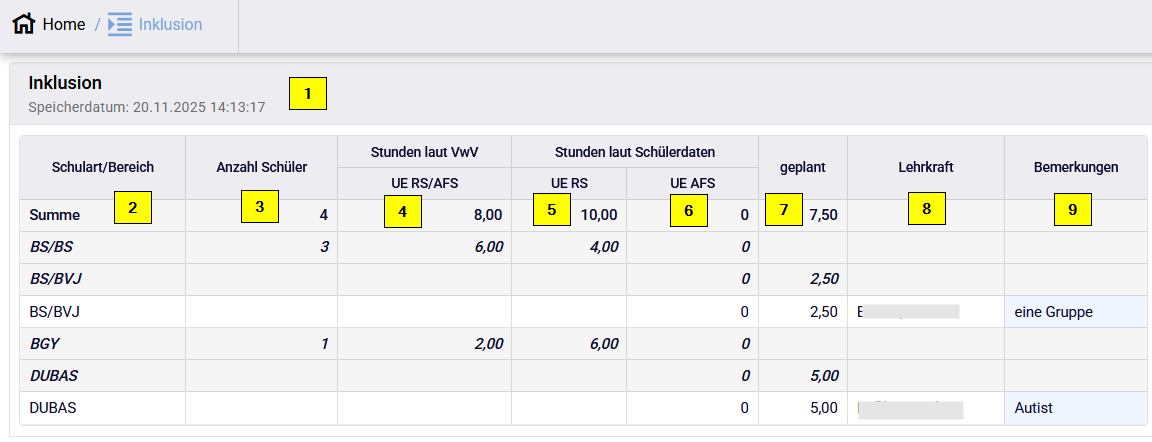Click yellow marker 9 under Bemerkungen
The height and width of the screenshot is (442, 1152).
pos(1073,209)
